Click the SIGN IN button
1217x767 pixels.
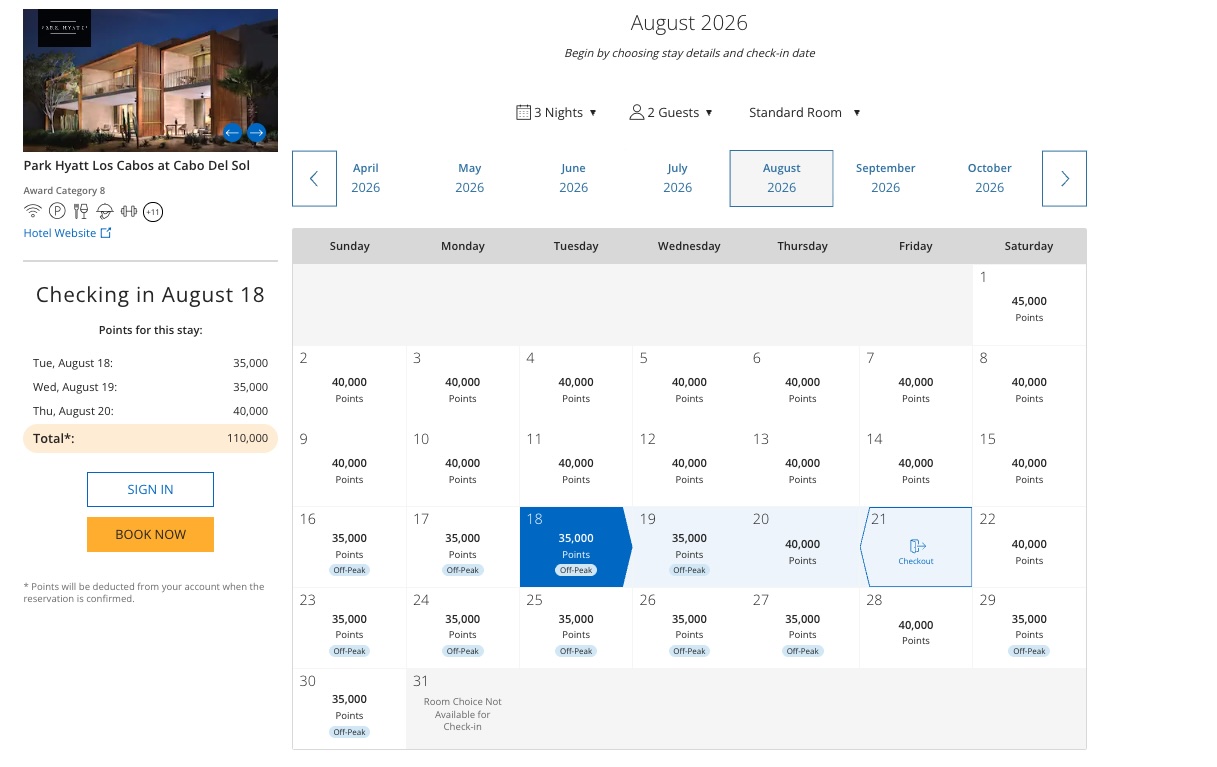[x=150, y=489]
